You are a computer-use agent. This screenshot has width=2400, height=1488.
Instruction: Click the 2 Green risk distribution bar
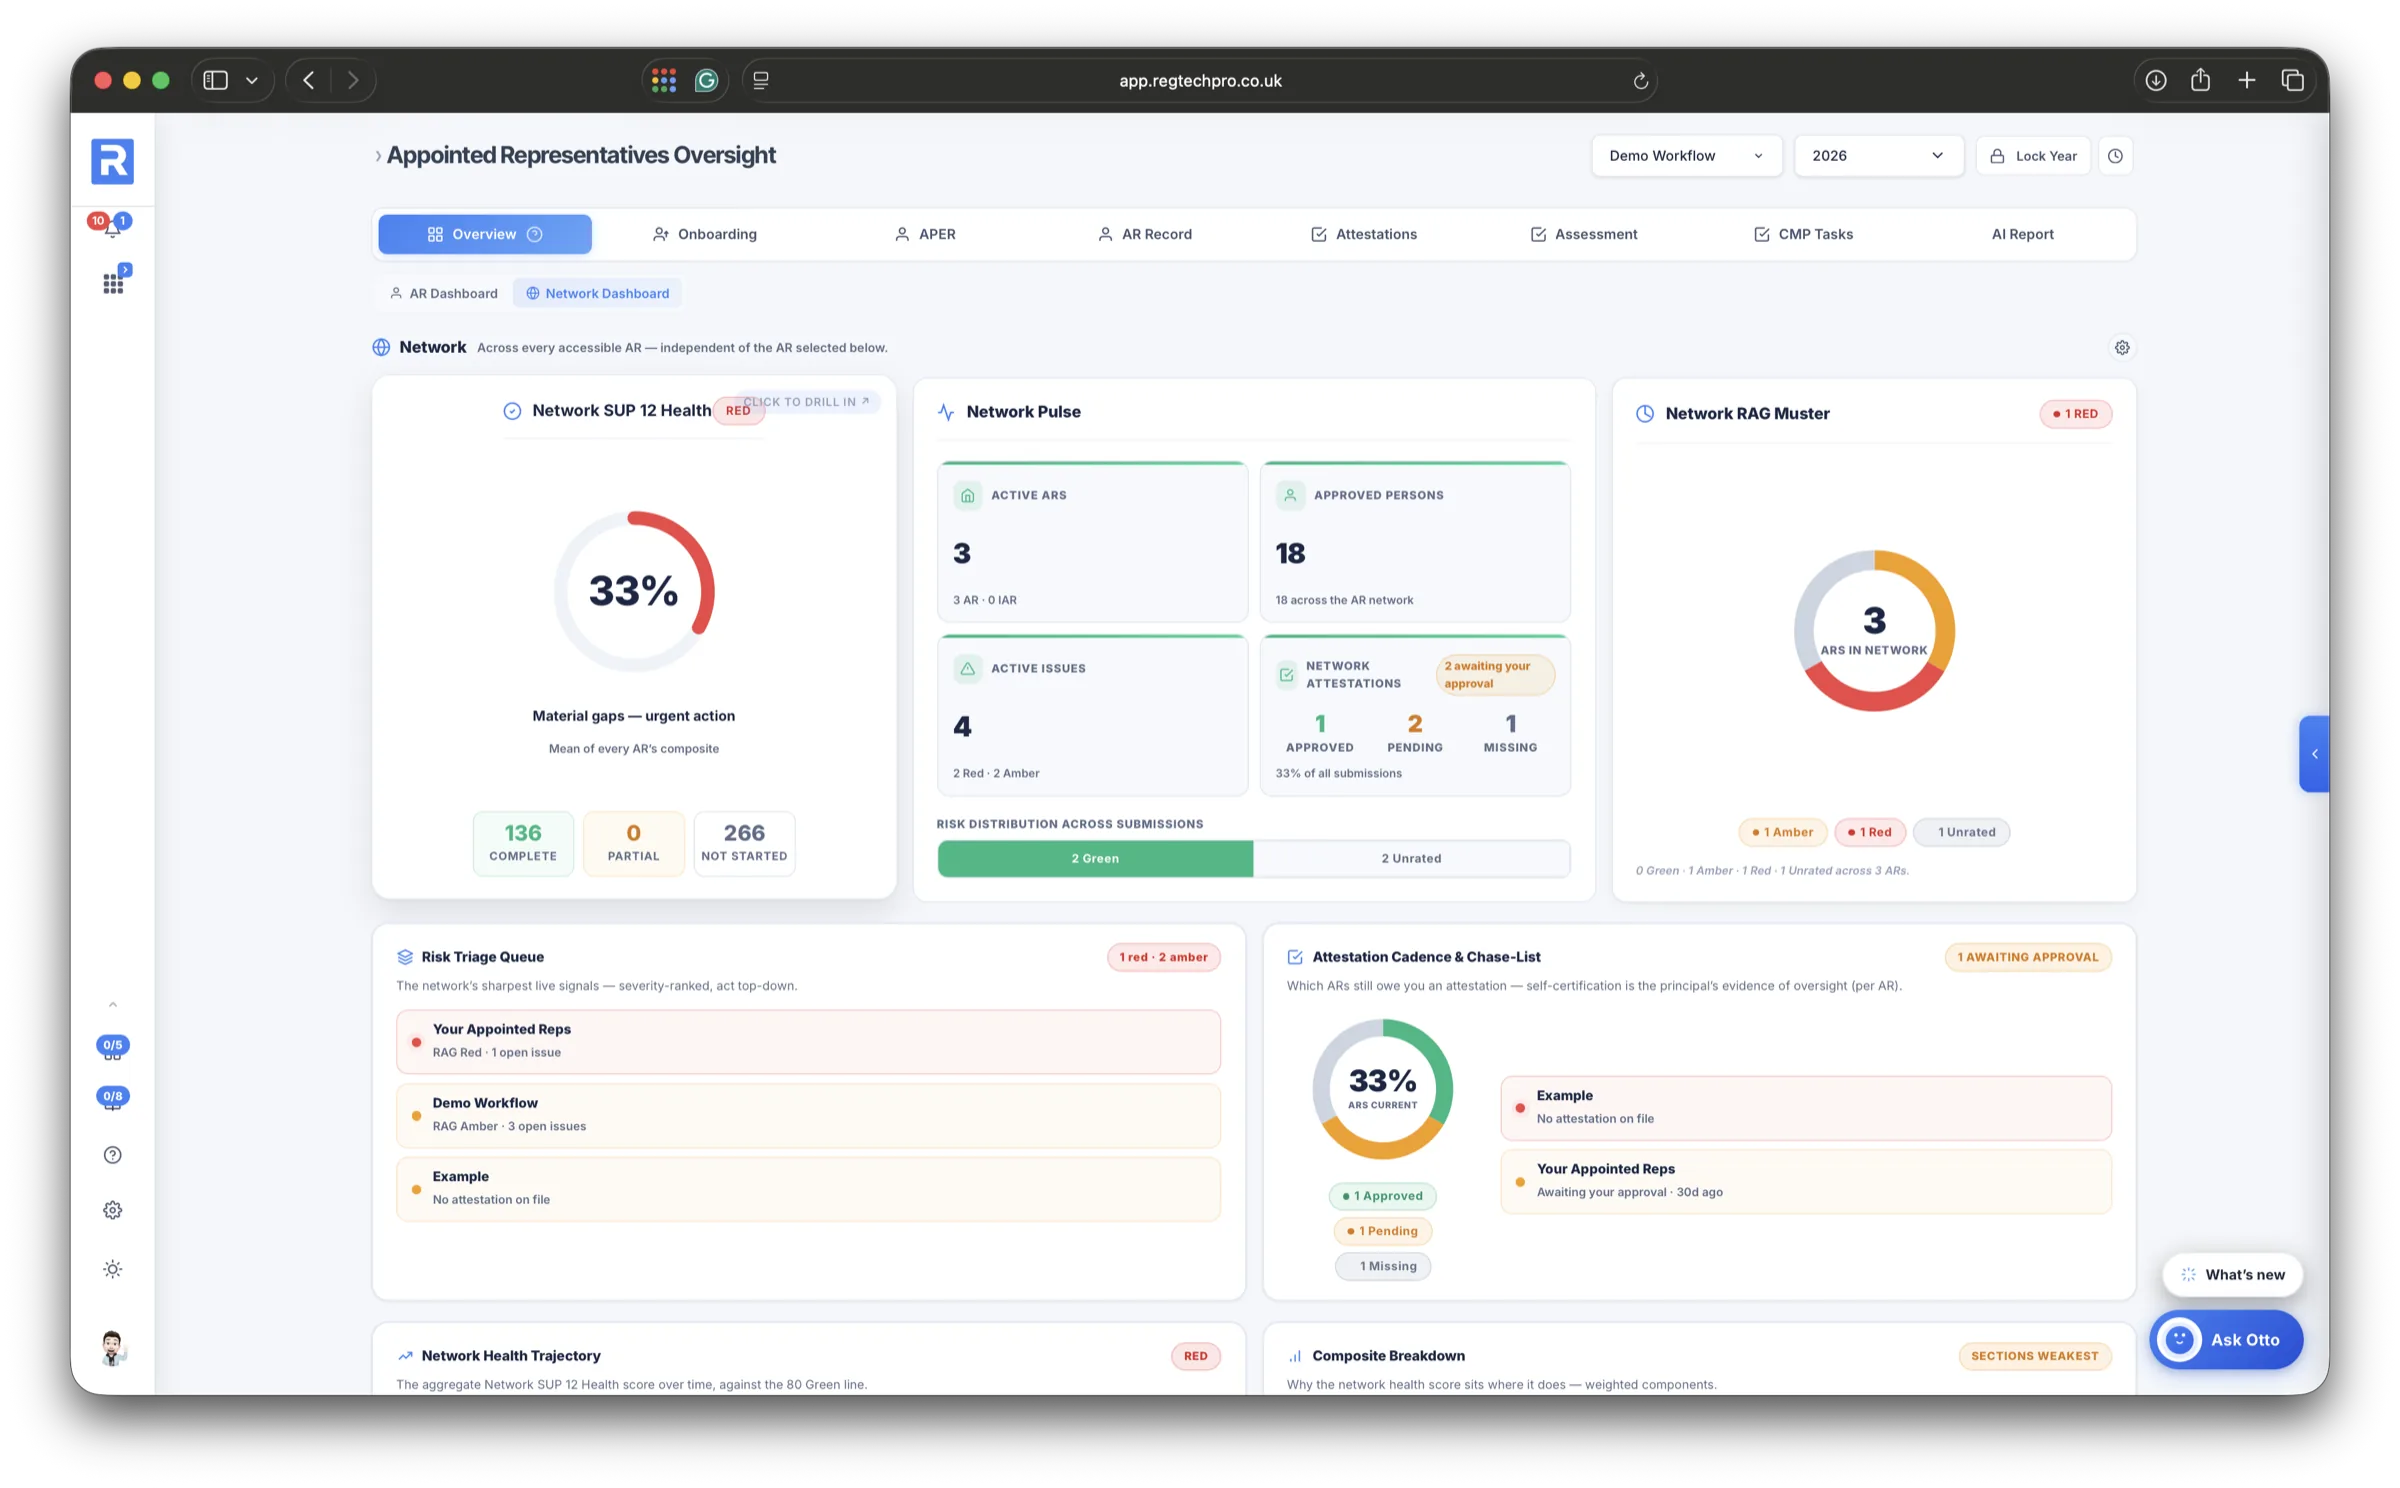(1095, 858)
